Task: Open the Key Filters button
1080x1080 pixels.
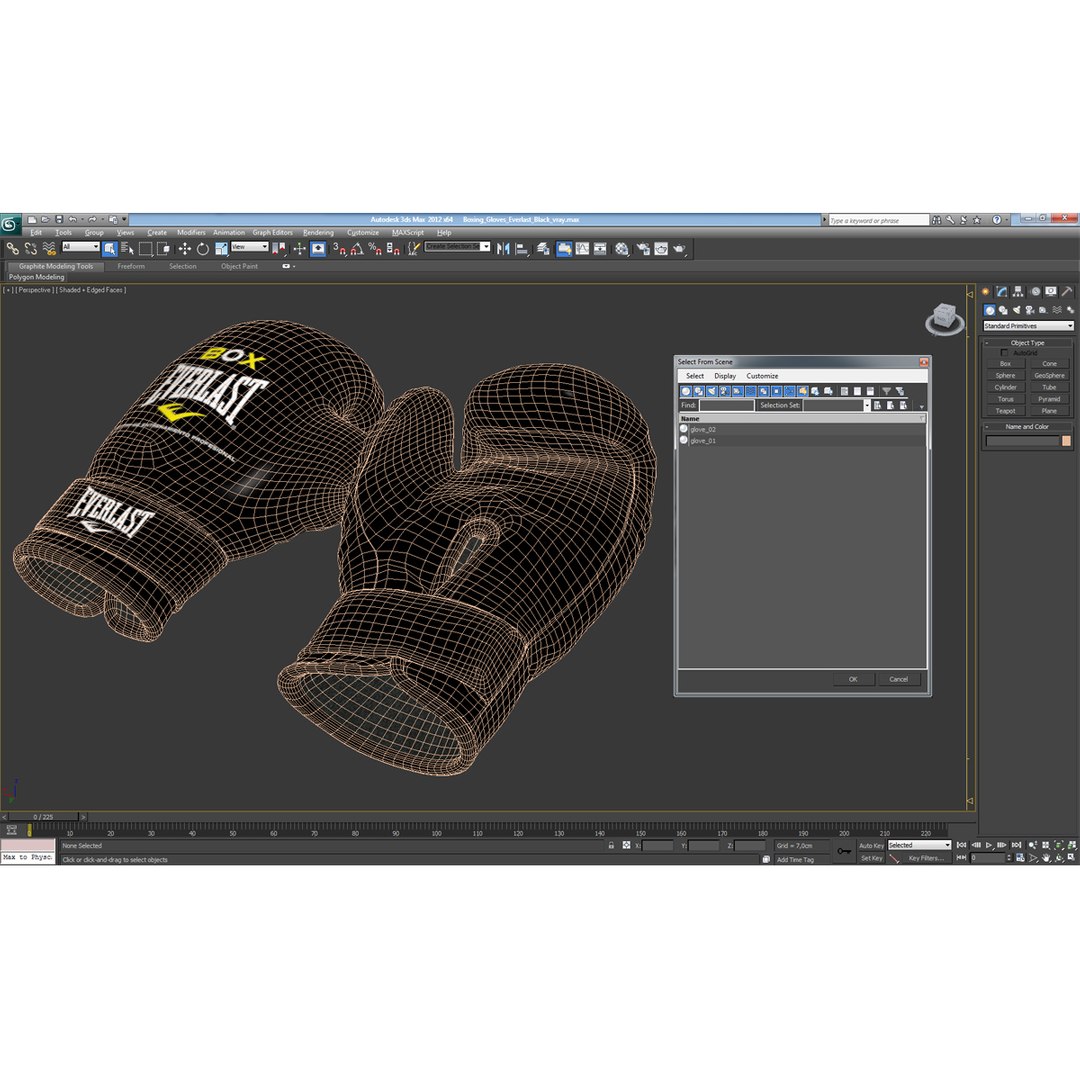Action: (926, 858)
